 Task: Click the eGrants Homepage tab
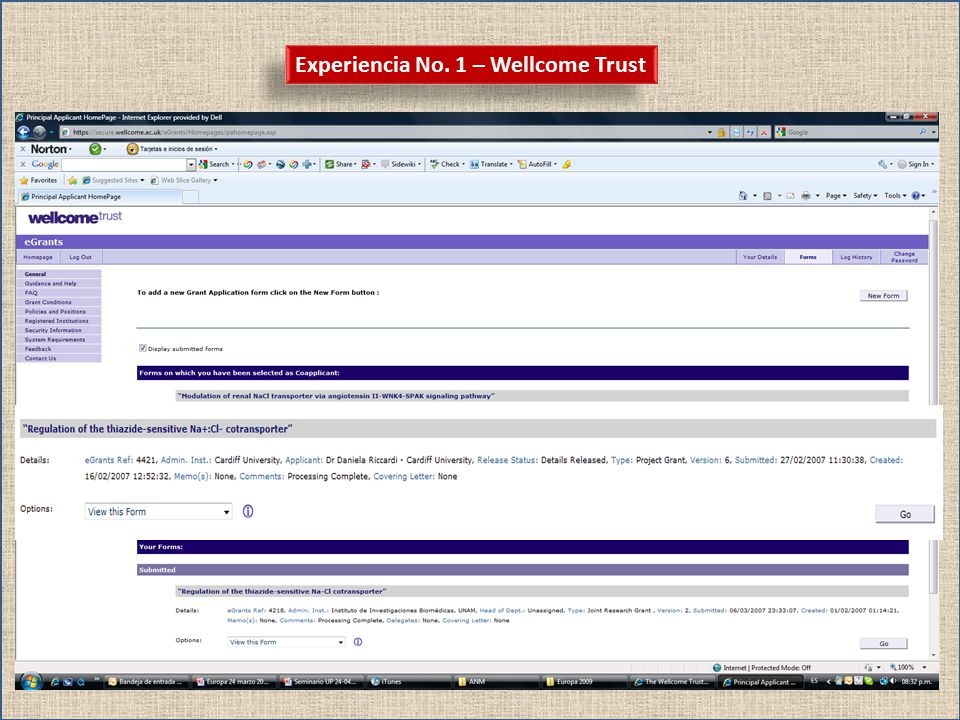[38, 257]
